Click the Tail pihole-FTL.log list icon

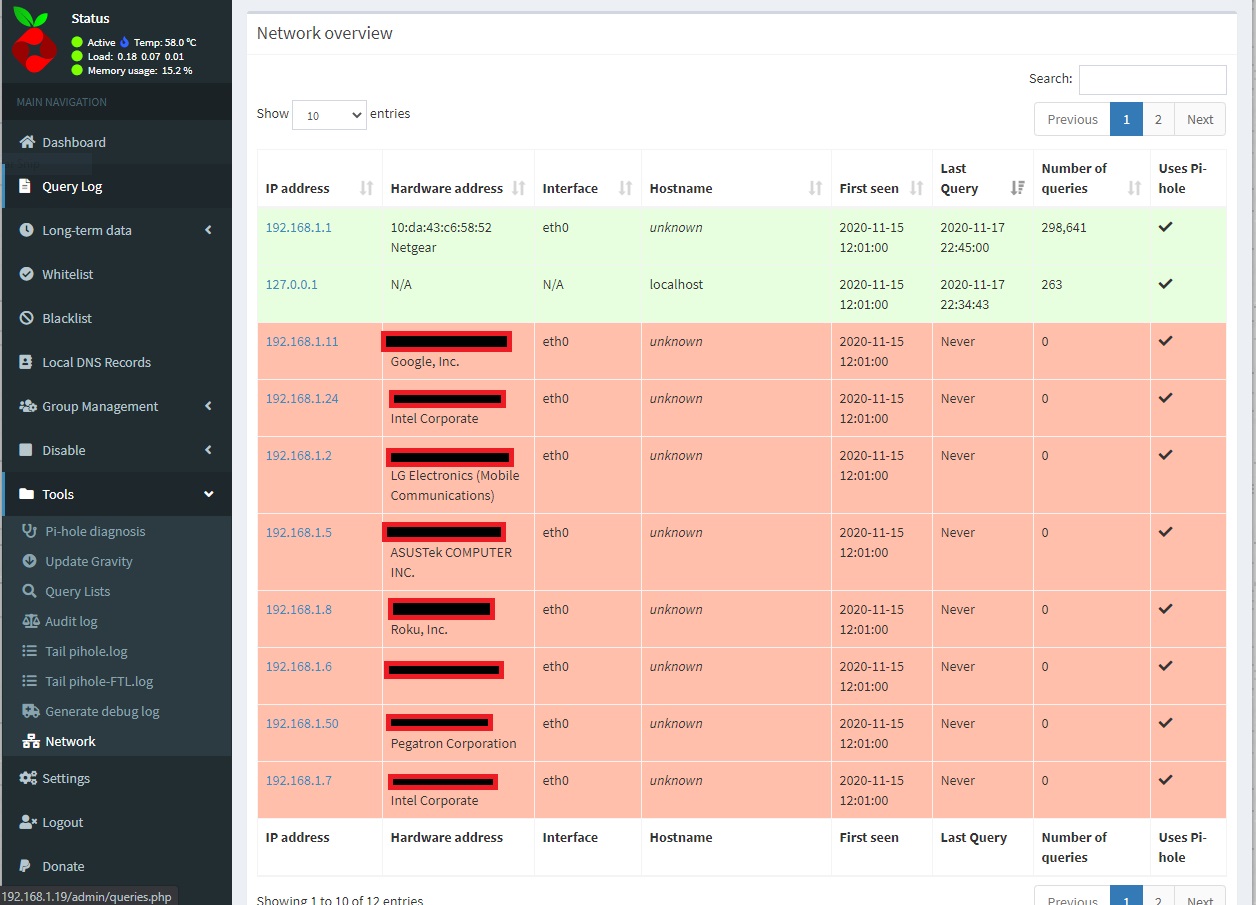(x=29, y=681)
